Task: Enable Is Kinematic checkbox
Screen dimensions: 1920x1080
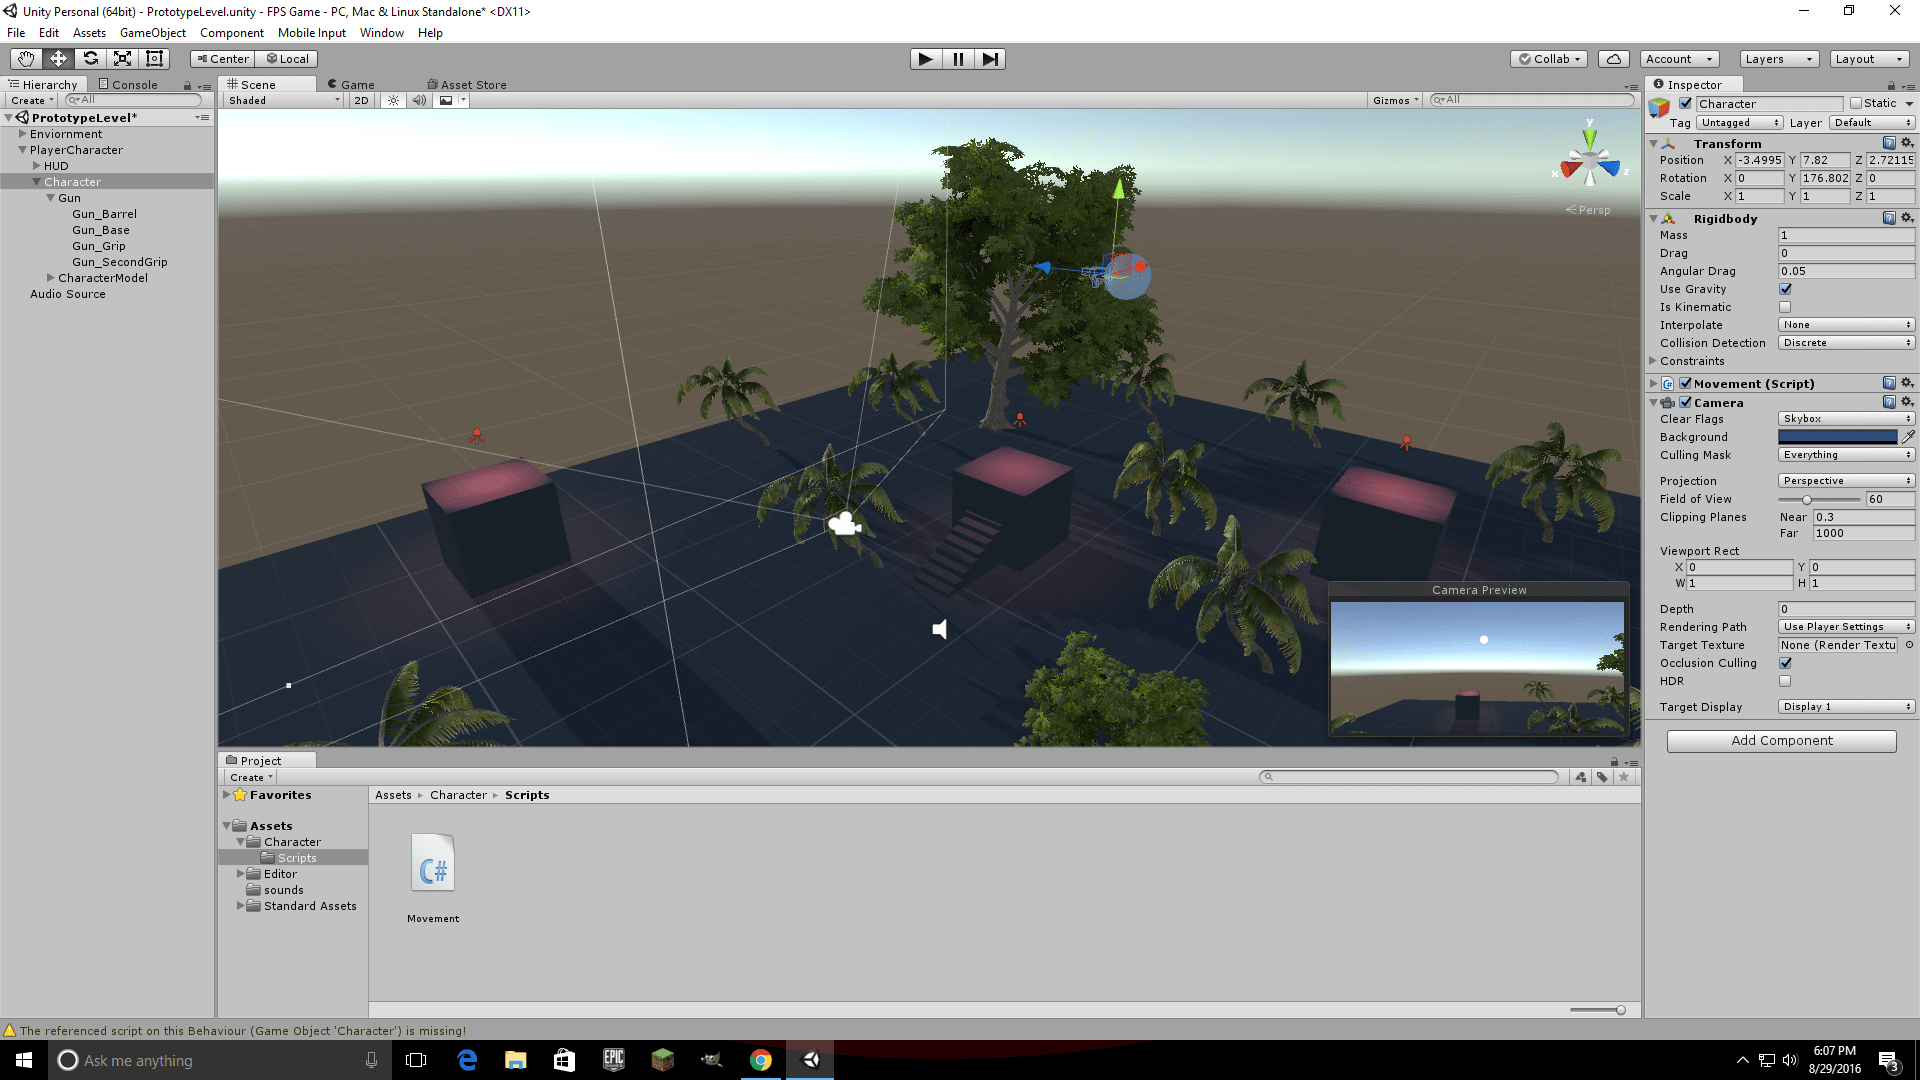Action: tap(1785, 307)
